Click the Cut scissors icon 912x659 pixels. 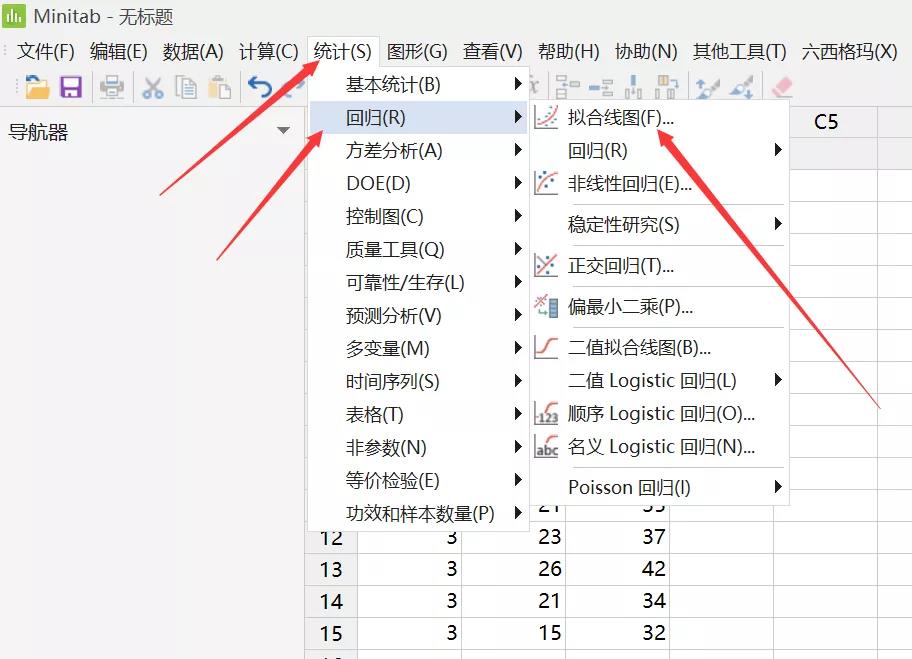[x=152, y=88]
